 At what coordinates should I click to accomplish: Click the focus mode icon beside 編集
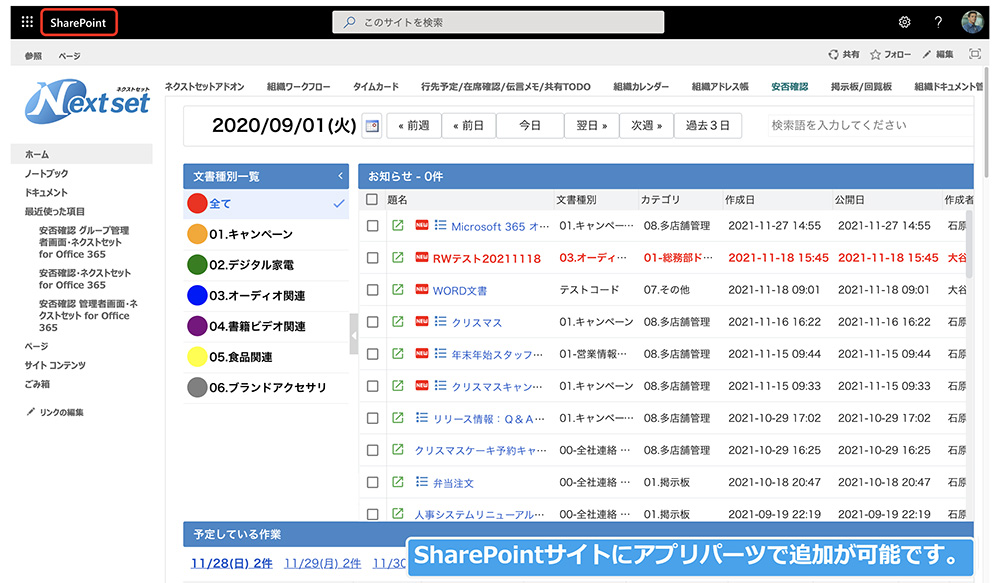click(974, 54)
